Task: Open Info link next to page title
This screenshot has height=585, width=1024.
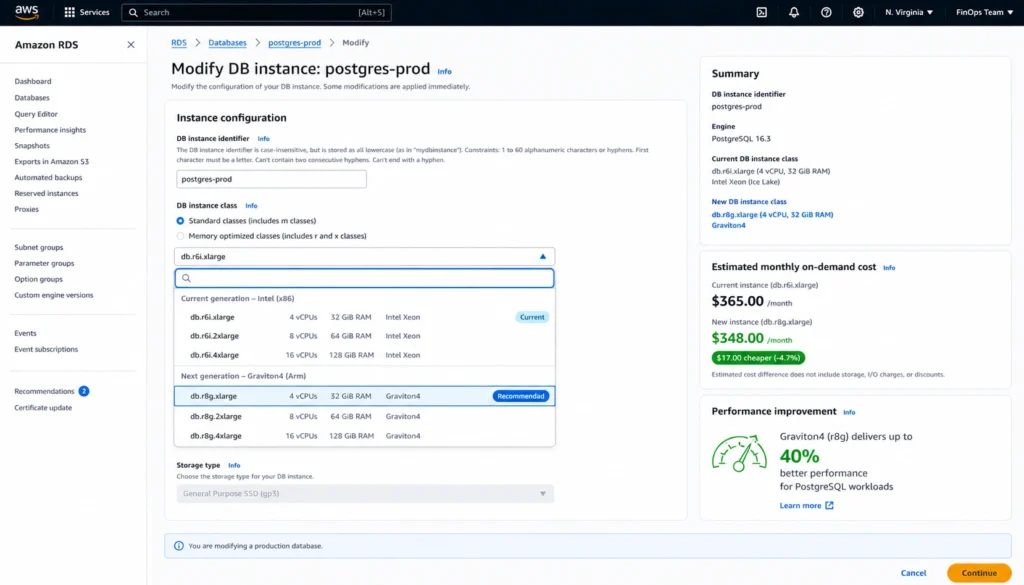Action: pos(444,71)
